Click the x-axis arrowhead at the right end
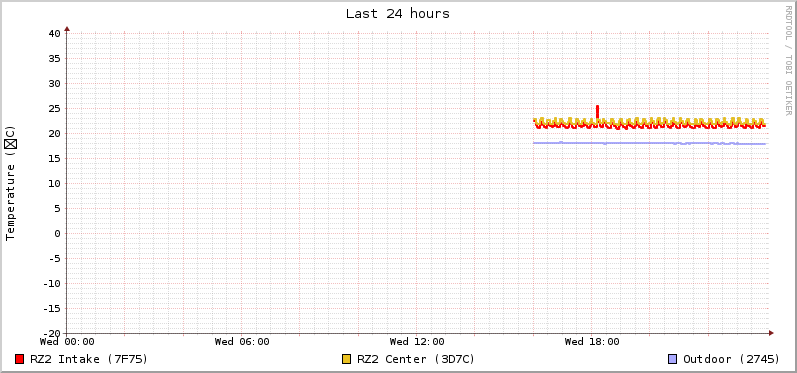This screenshot has width=797, height=373. pyautogui.click(x=771, y=333)
